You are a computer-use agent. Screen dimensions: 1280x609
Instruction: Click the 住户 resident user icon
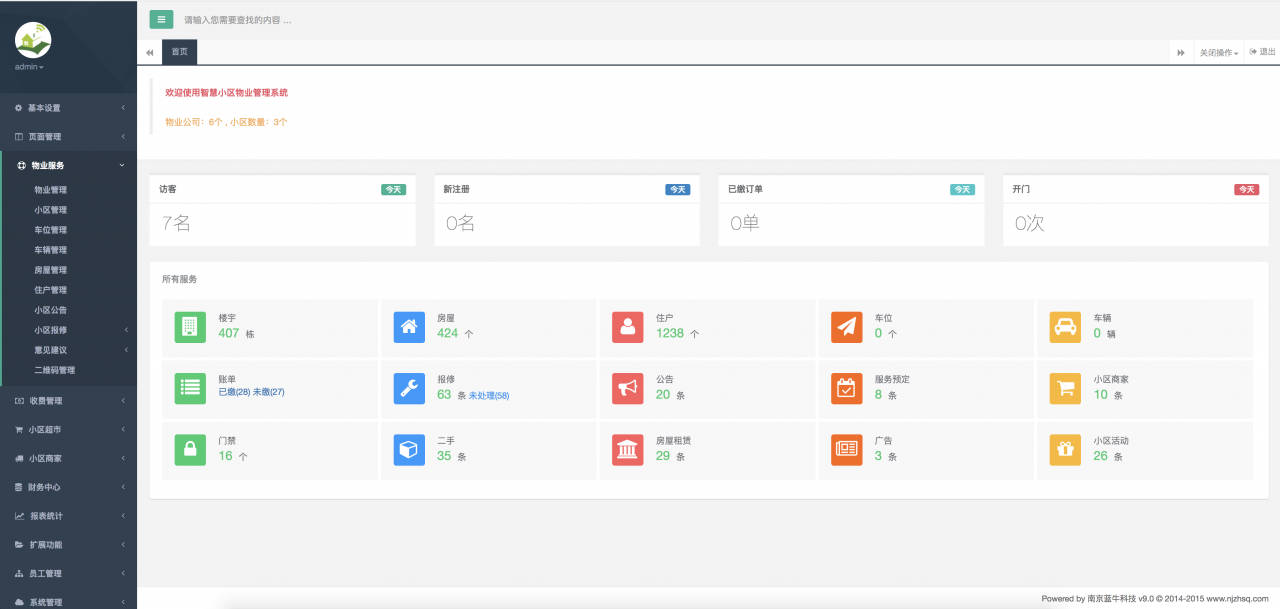click(628, 328)
